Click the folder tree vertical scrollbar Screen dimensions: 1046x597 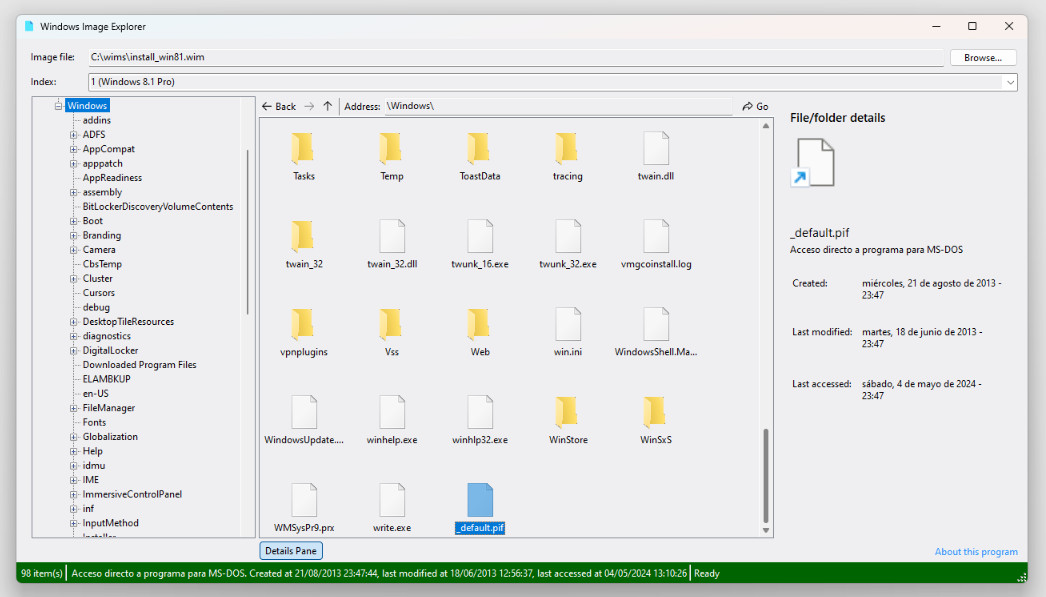tap(247, 231)
